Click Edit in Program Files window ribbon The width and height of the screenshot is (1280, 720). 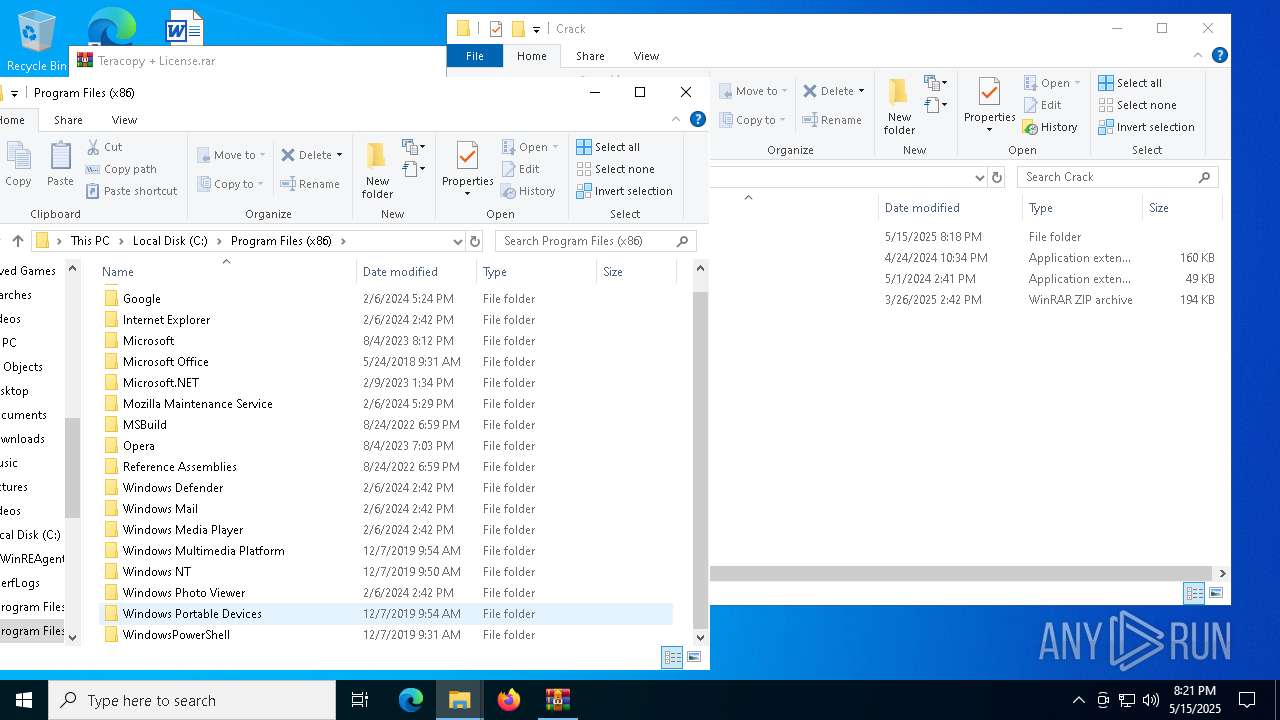click(520, 169)
